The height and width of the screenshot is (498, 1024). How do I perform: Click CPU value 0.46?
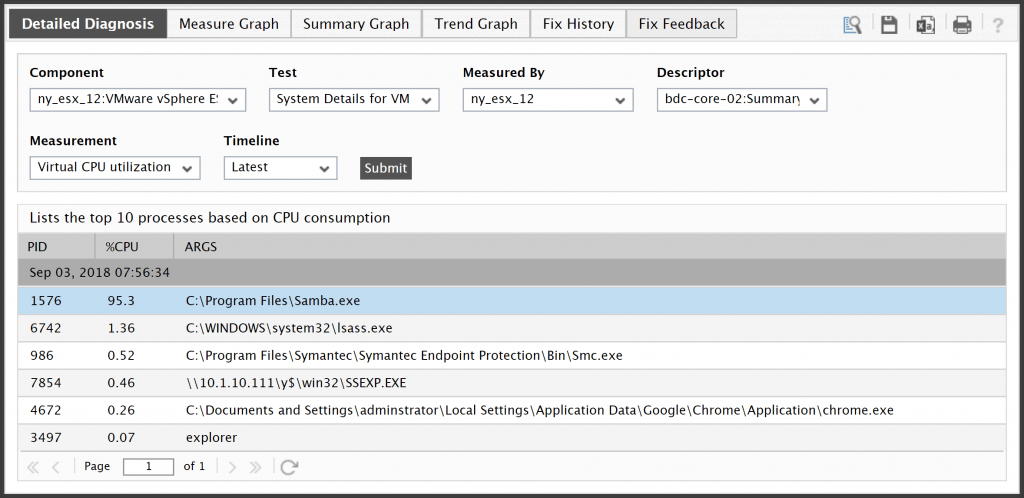point(121,383)
